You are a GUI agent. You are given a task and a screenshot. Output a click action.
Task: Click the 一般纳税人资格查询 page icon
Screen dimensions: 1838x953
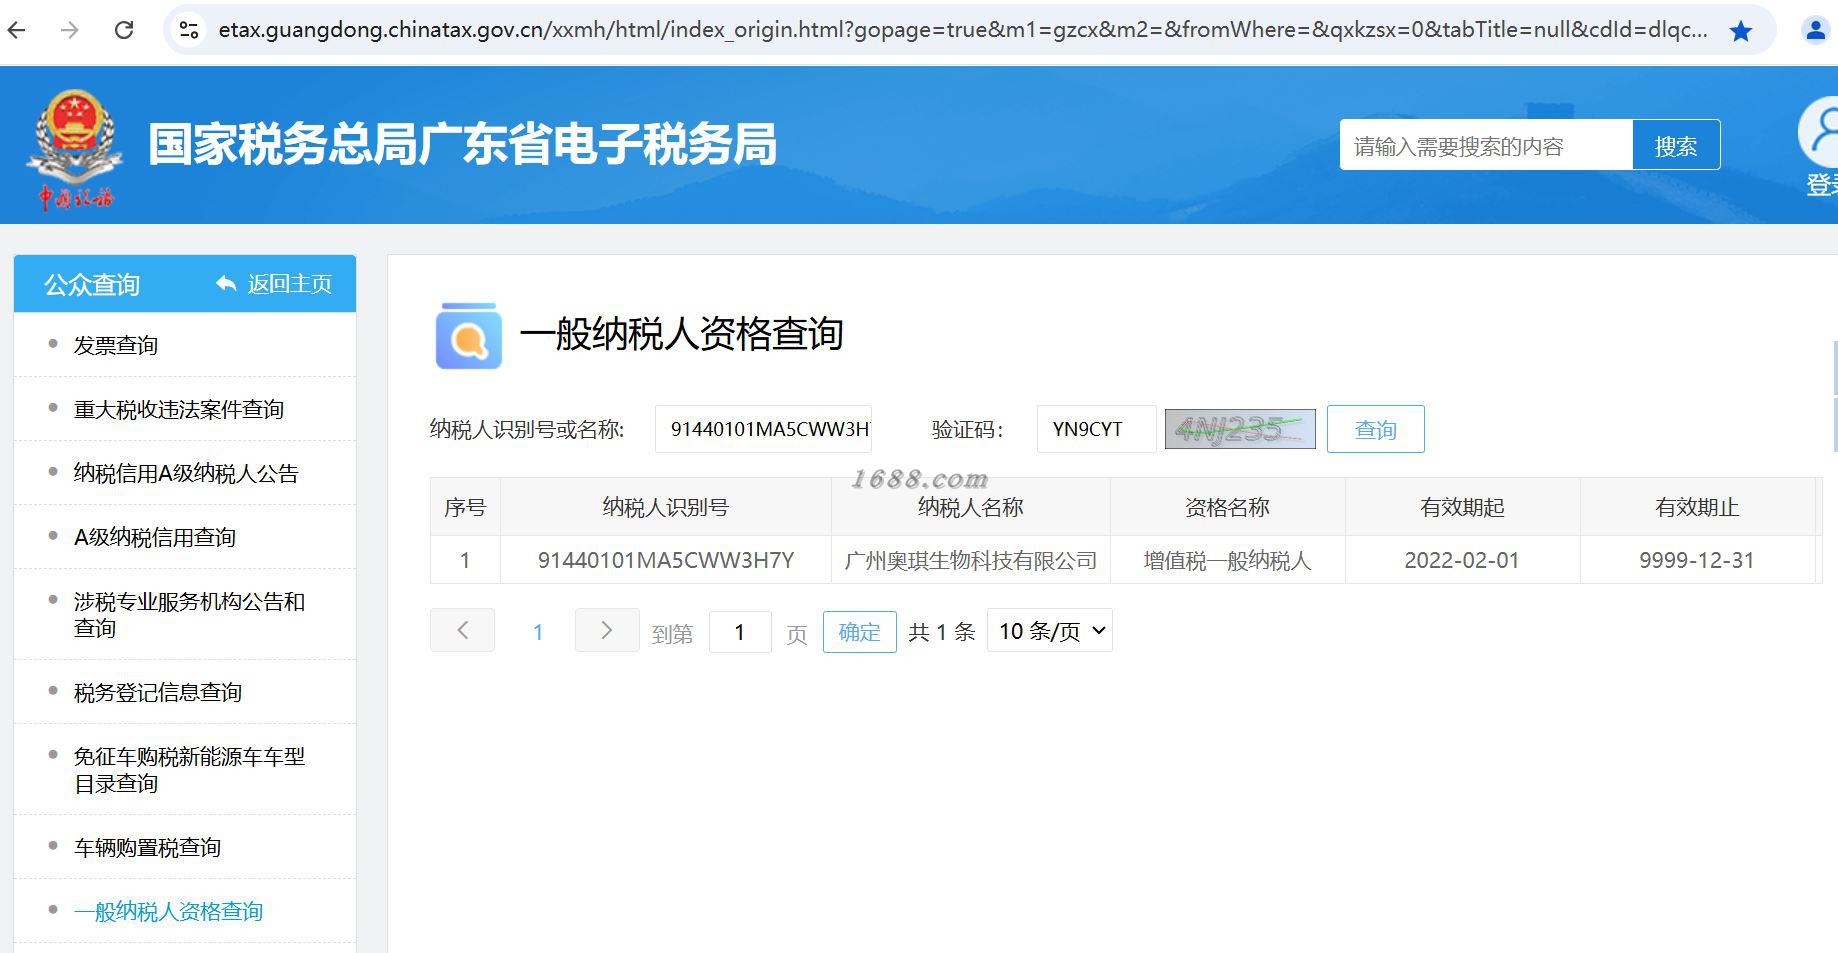(x=469, y=336)
